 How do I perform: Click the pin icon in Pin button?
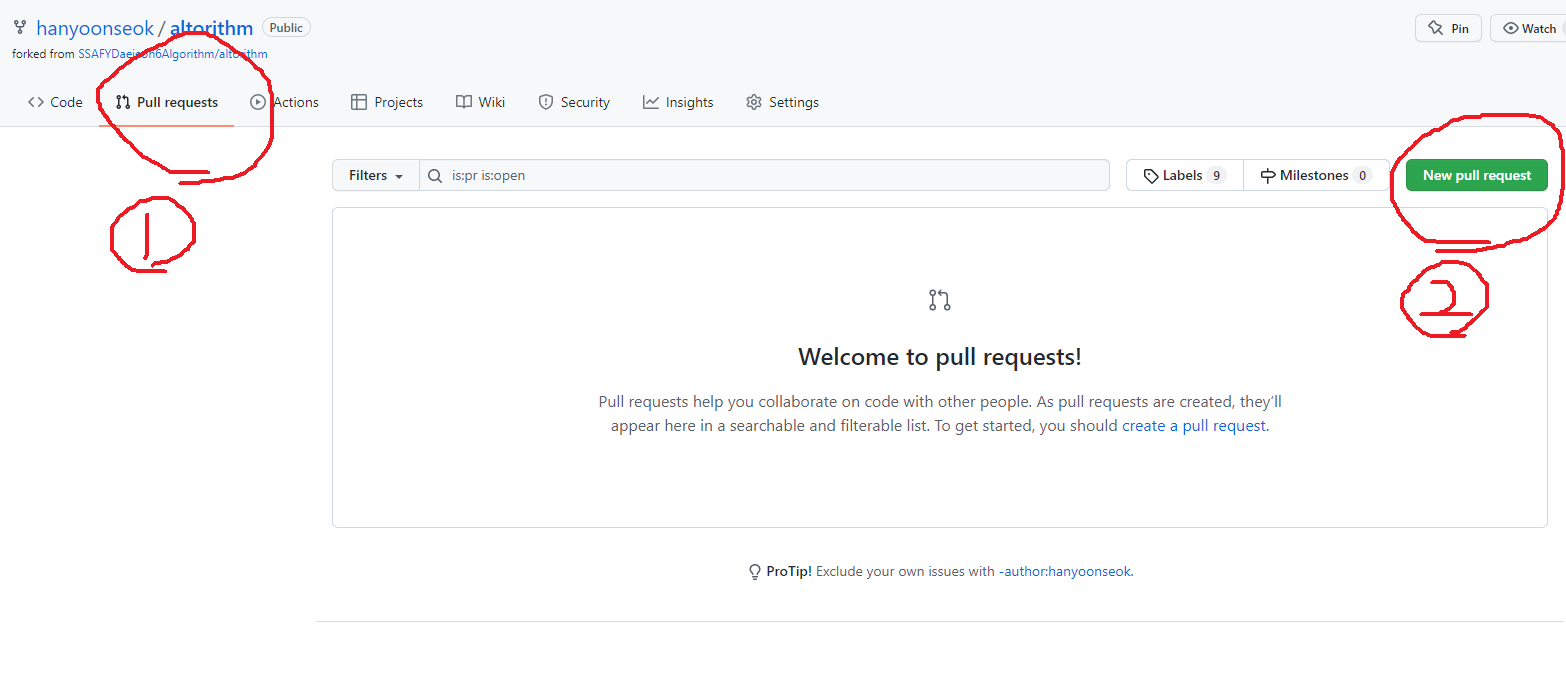coord(1436,28)
